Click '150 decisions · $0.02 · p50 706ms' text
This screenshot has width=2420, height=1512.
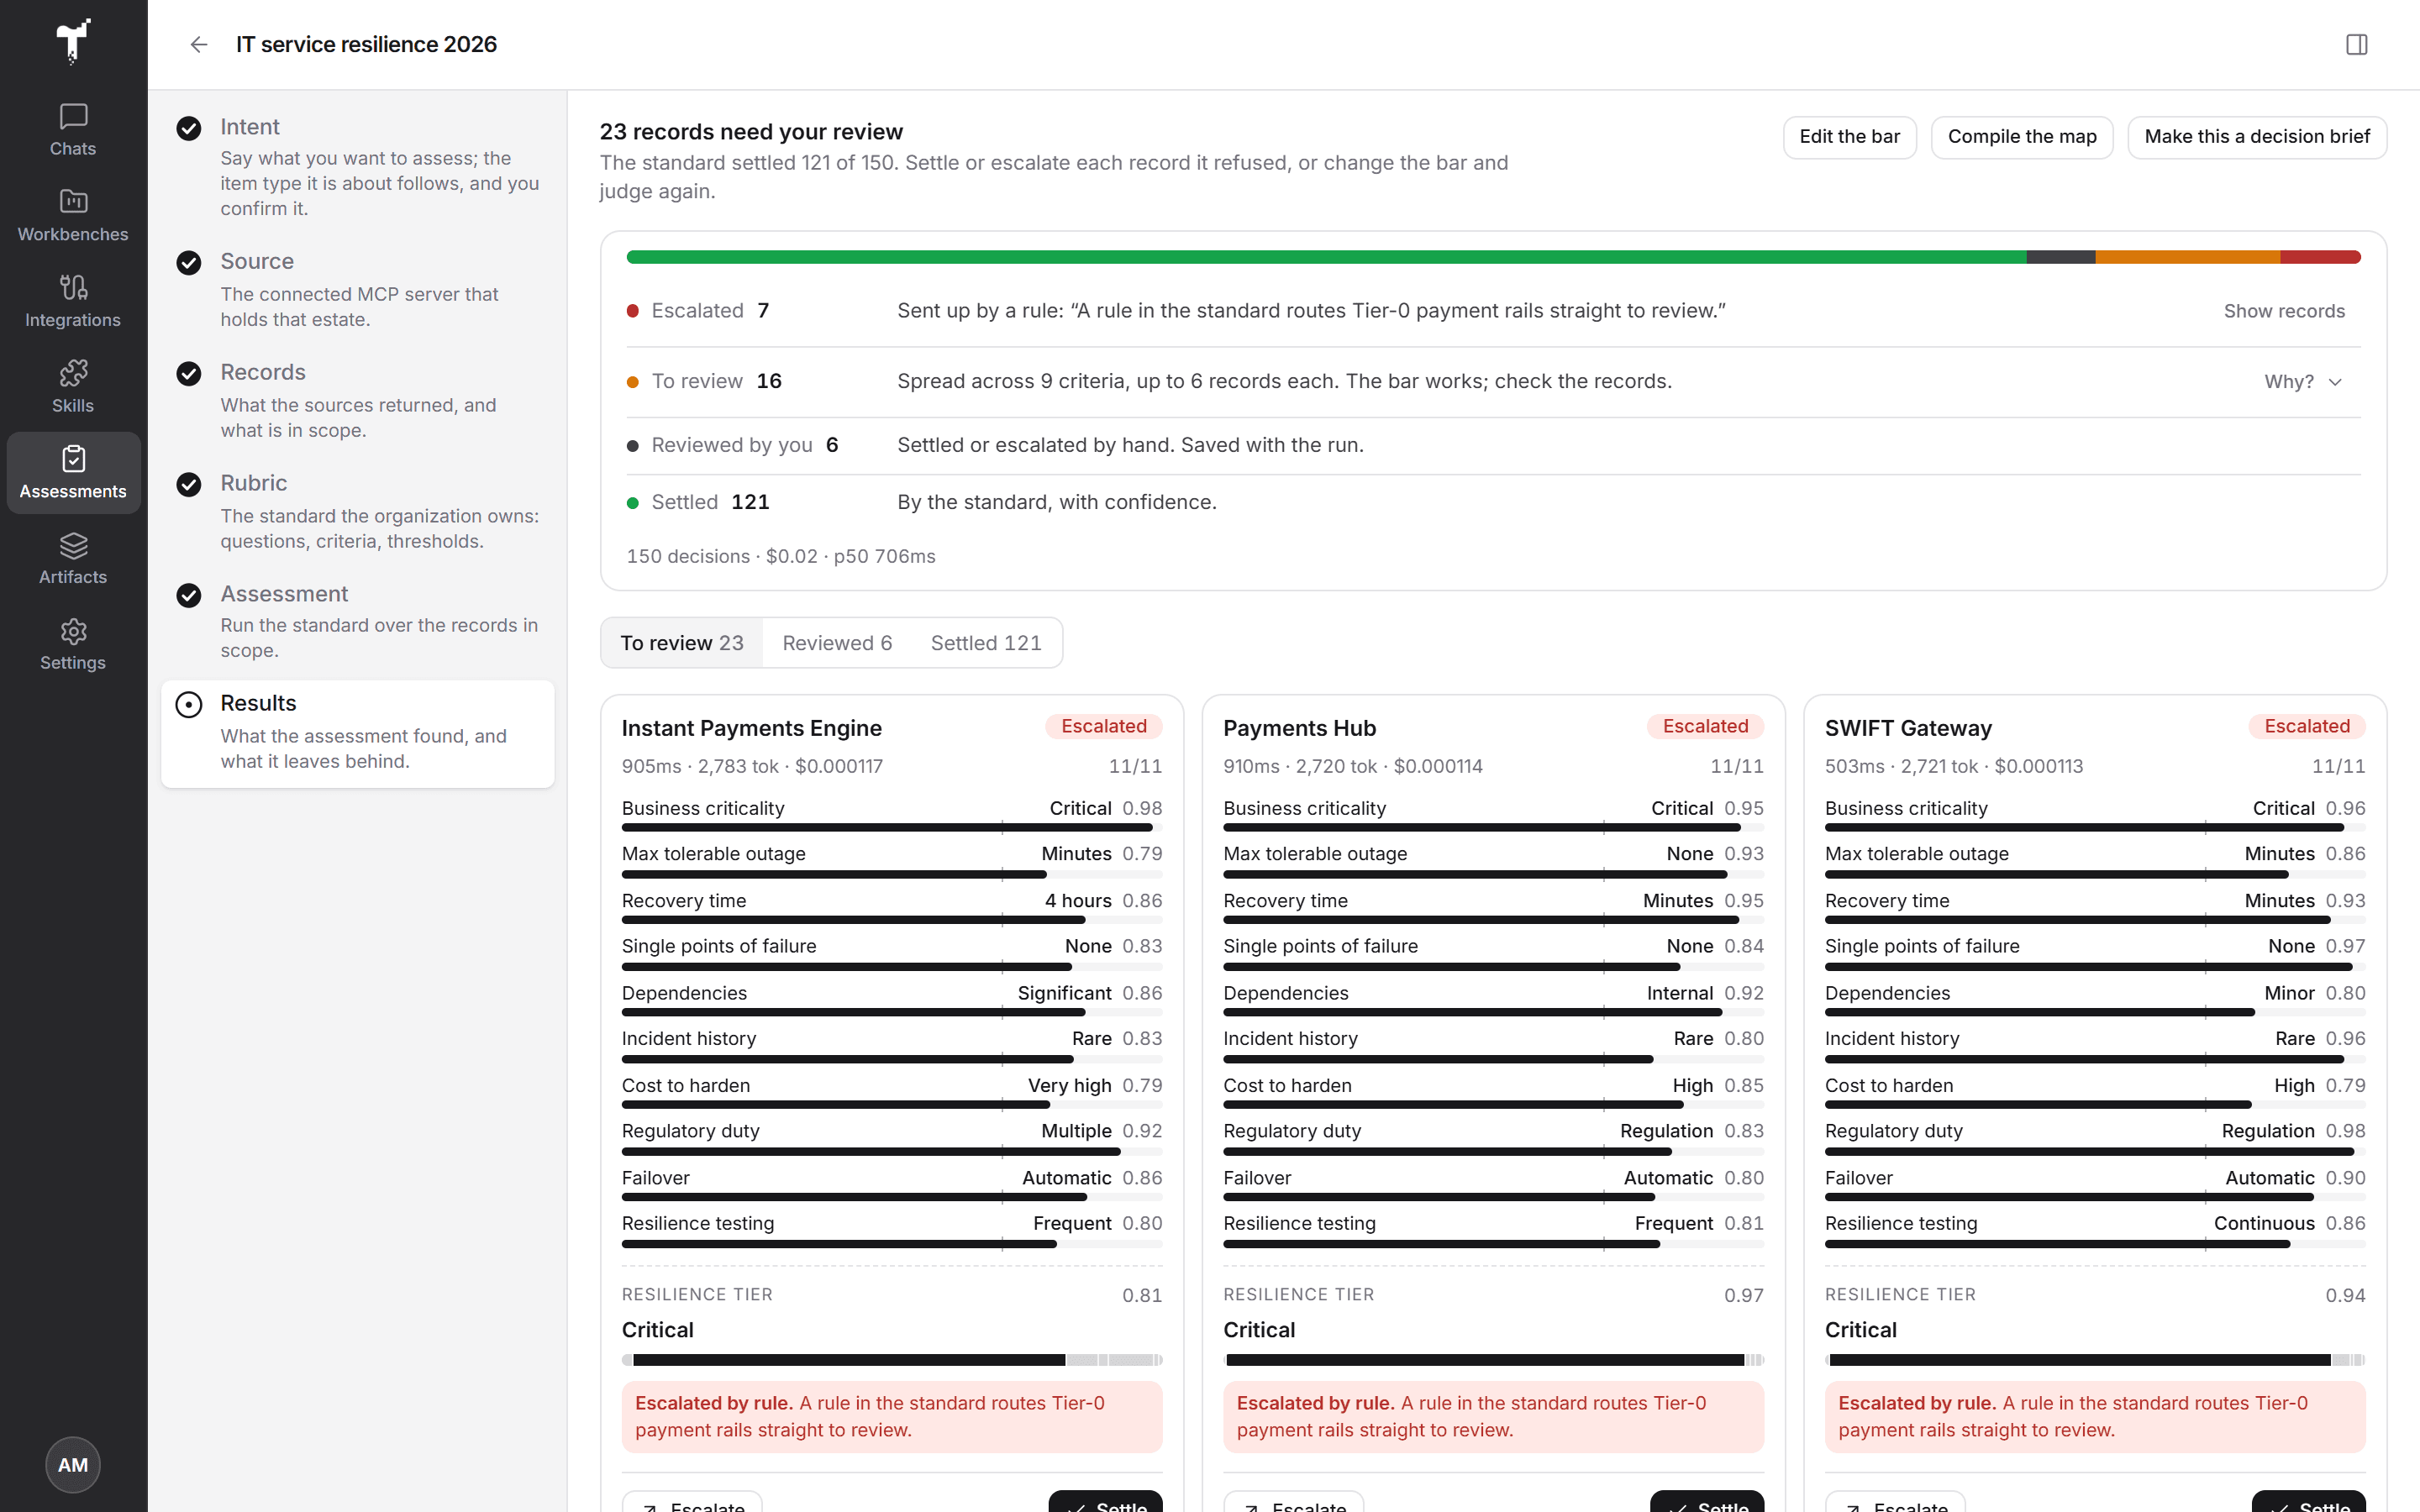click(781, 556)
